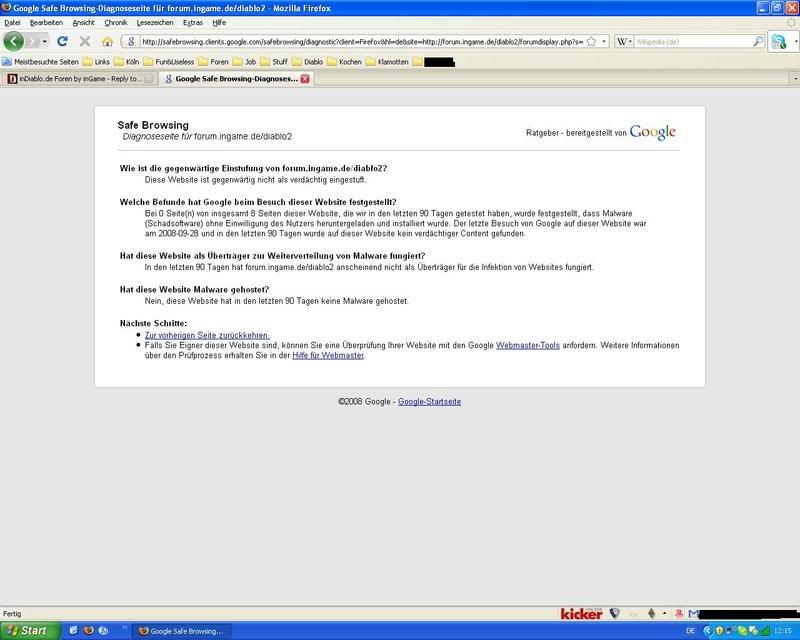
Task: Go to the Home page icon
Action: coord(107,41)
